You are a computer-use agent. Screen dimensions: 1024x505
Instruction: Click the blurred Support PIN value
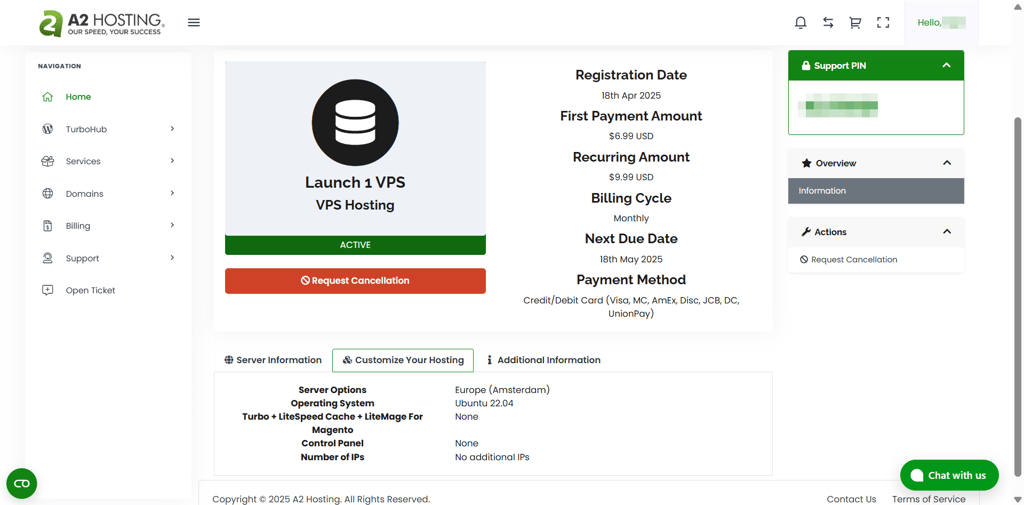point(841,106)
